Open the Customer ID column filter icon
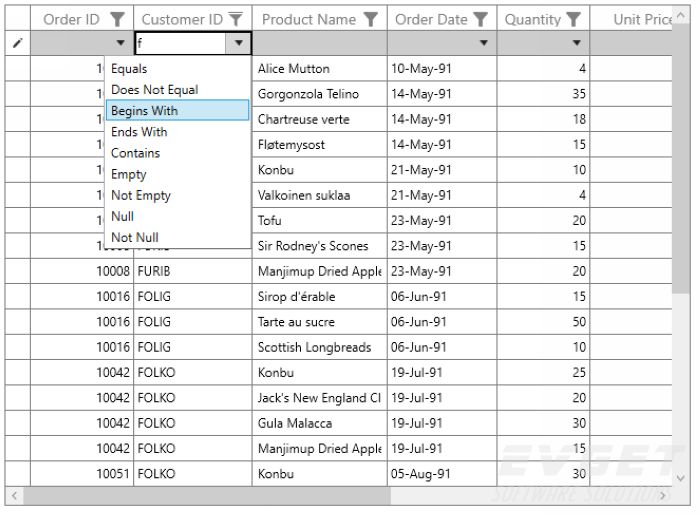The height and width of the screenshot is (514, 700). coord(235,19)
